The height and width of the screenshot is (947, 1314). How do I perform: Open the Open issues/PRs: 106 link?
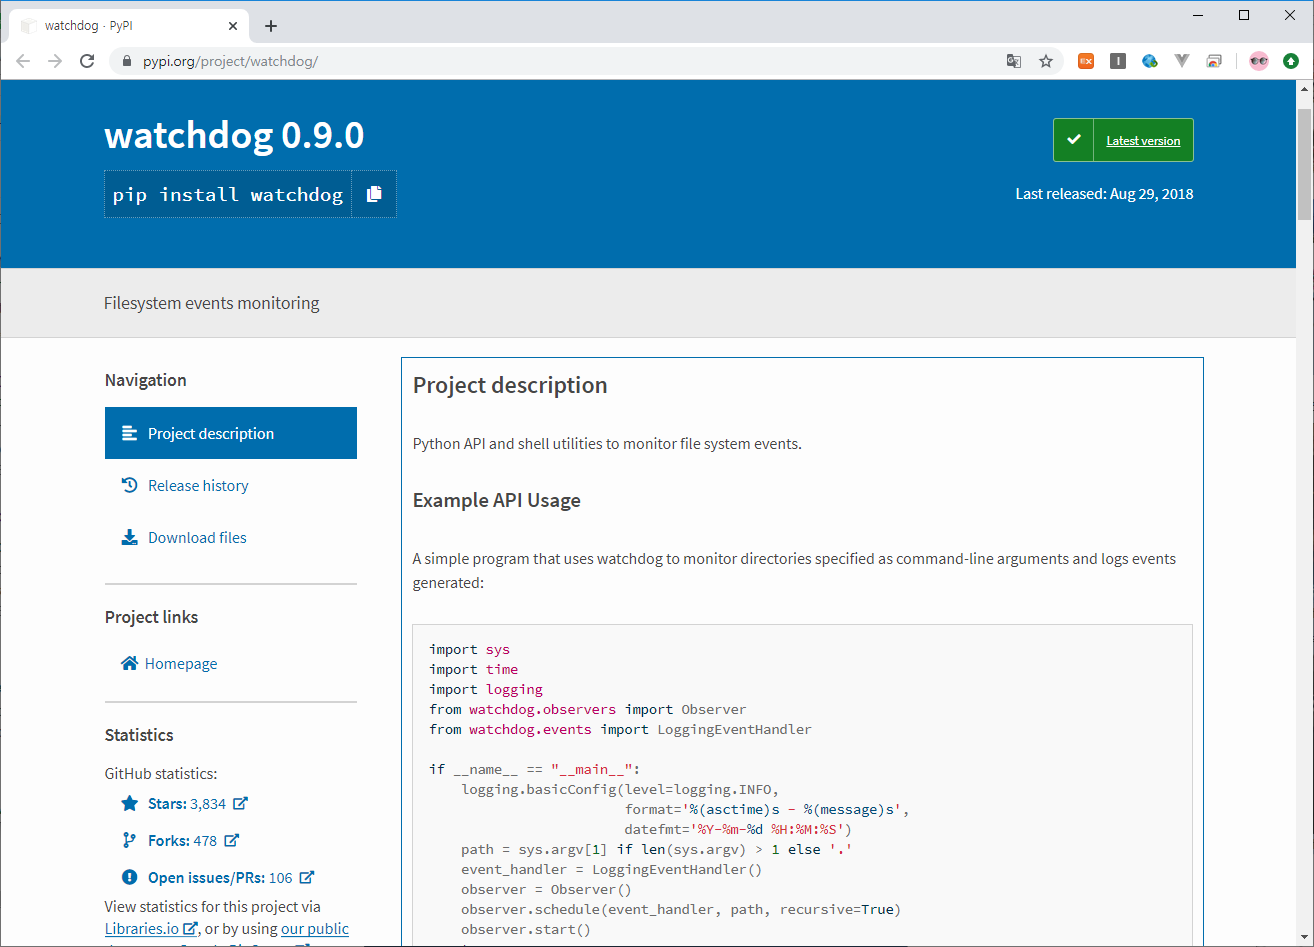pos(220,877)
